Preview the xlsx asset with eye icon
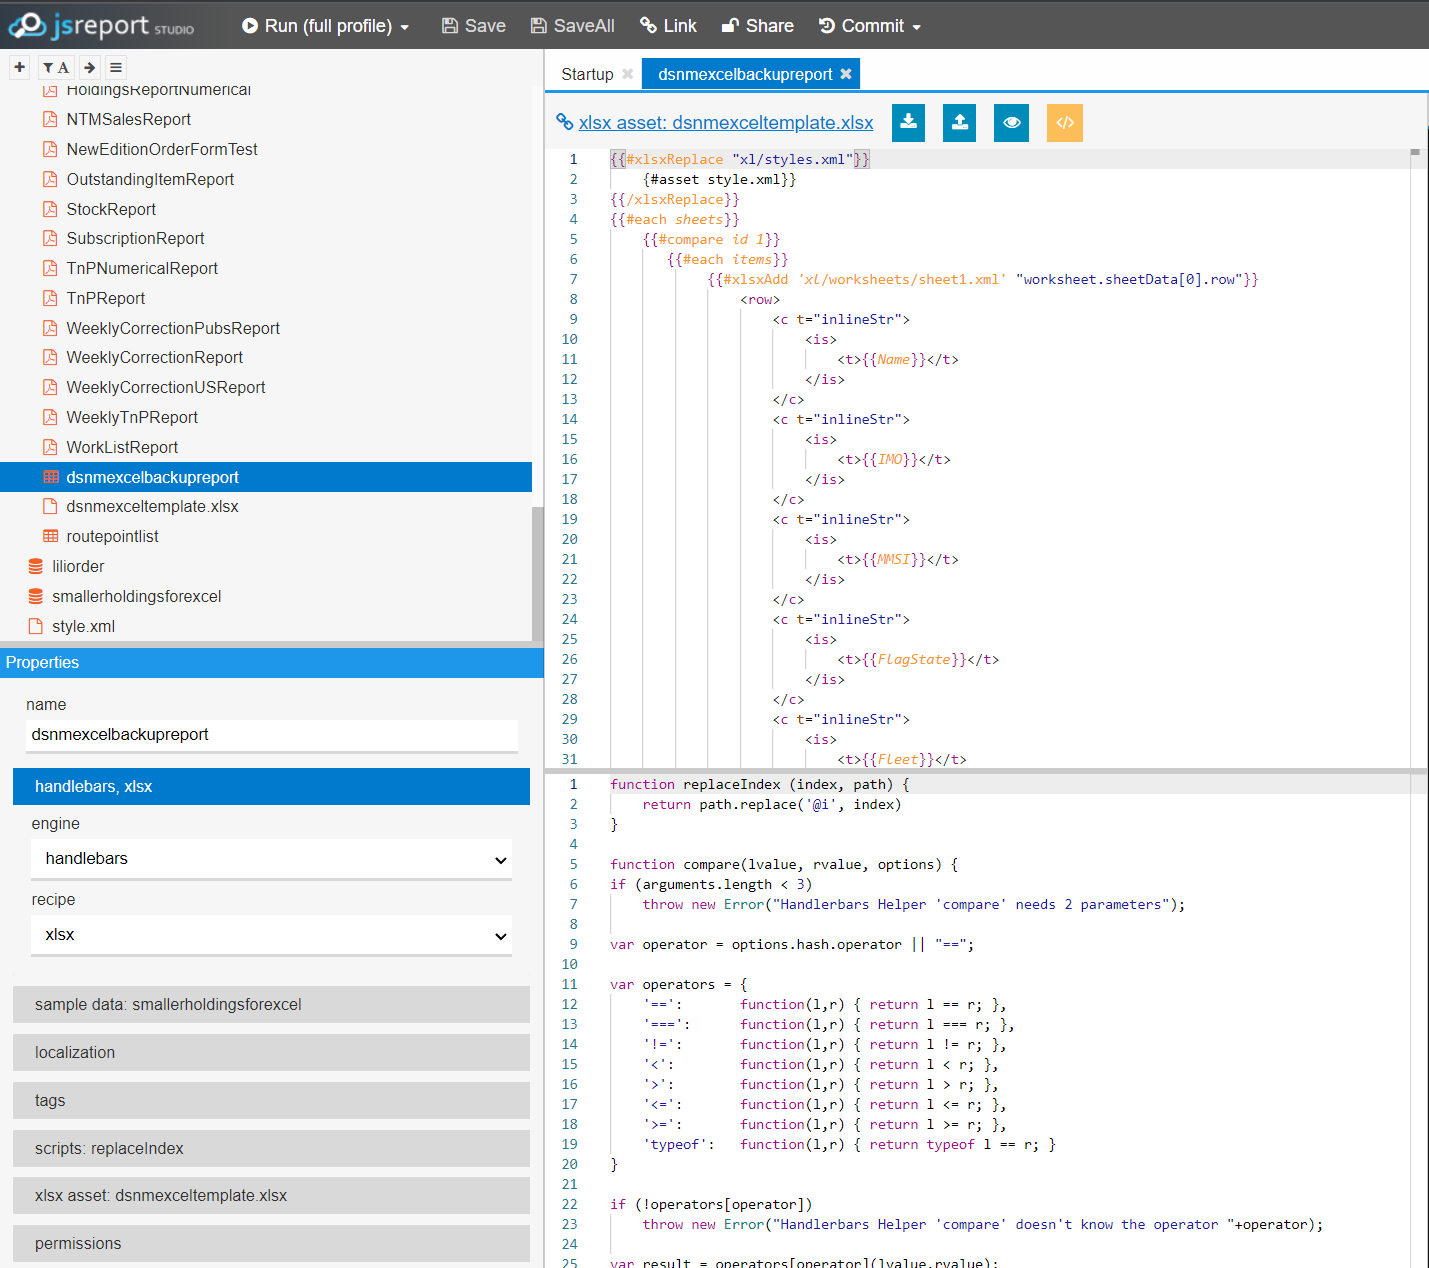1429x1268 pixels. click(1011, 122)
